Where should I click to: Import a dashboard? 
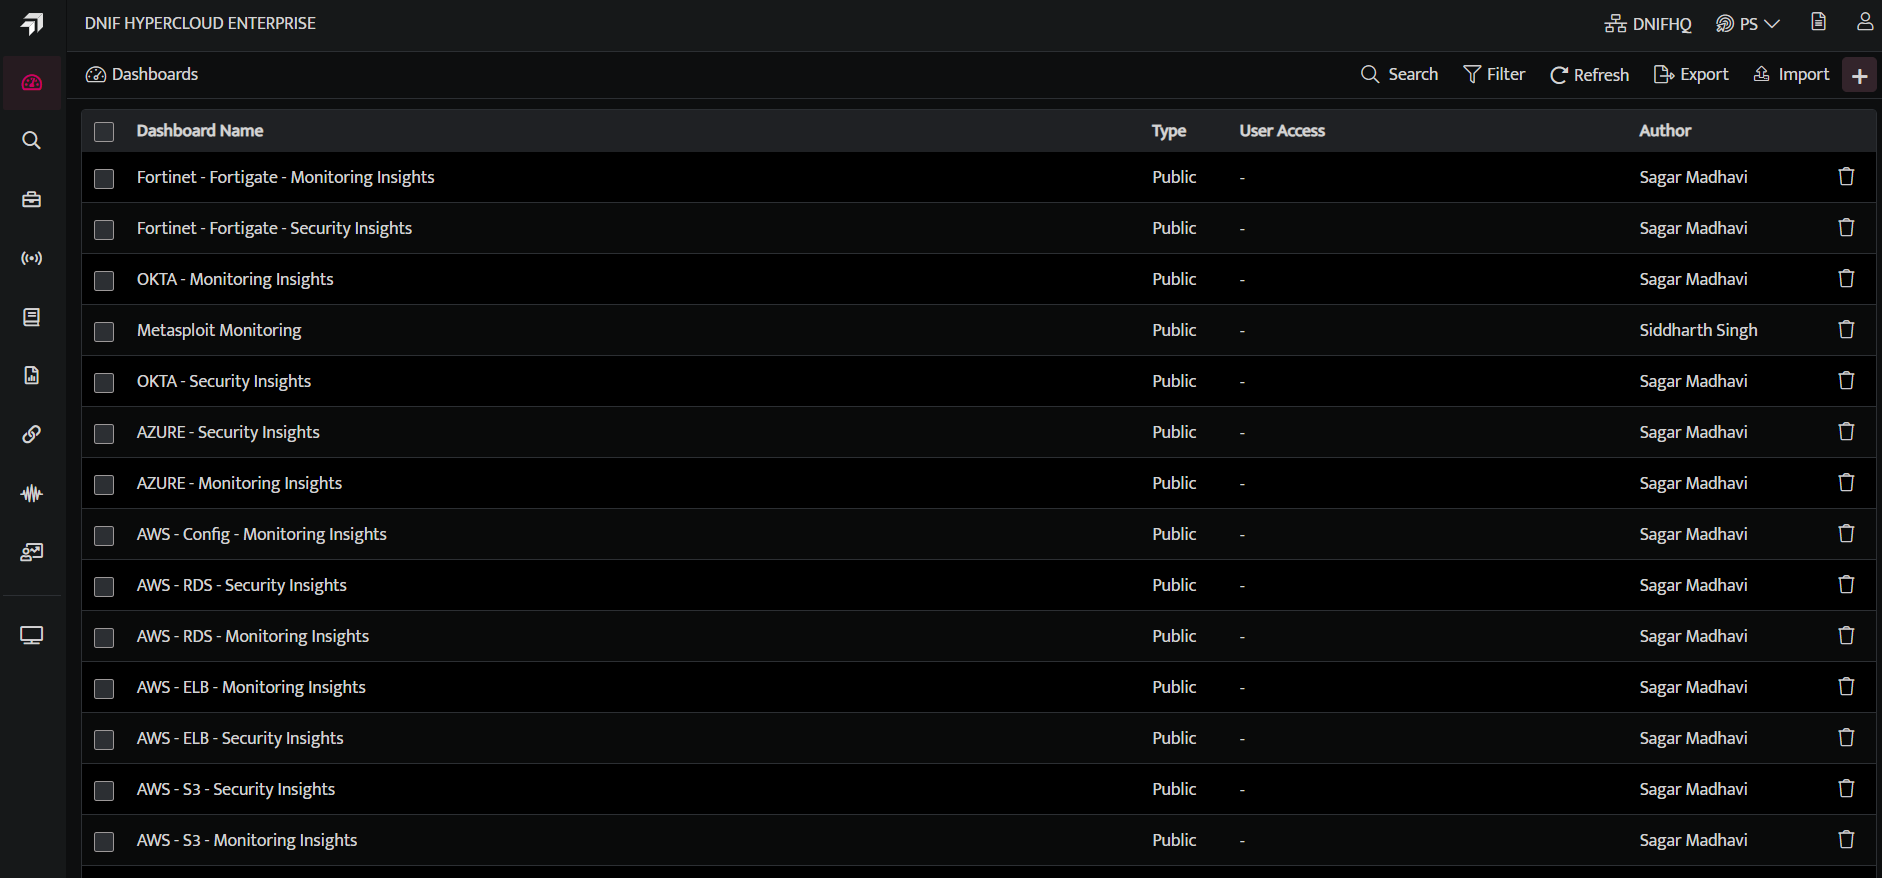(1792, 75)
